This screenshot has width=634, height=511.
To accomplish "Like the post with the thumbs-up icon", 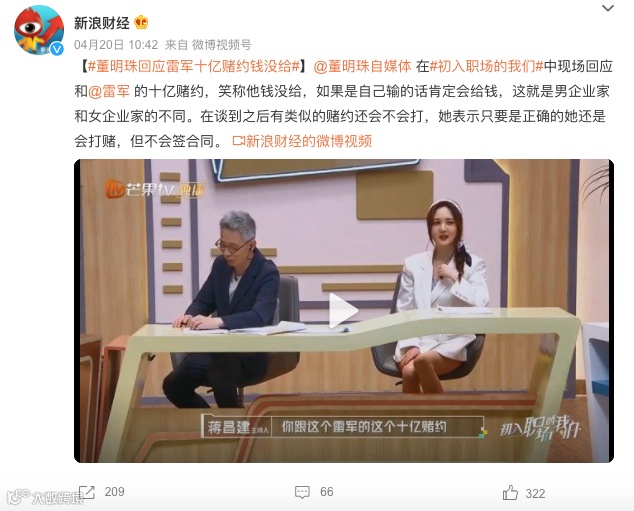I will [x=510, y=492].
